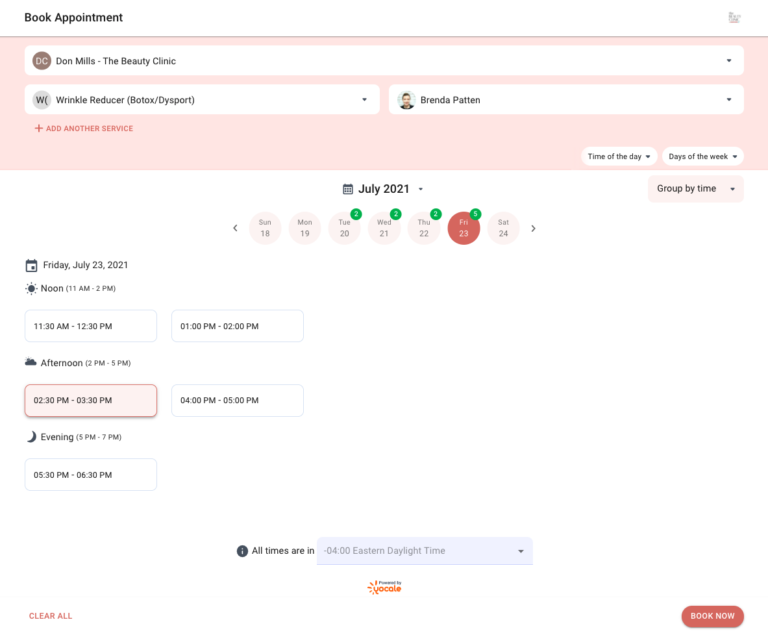Click the DC avatar beside Don Mills clinic
This screenshot has height=633, width=768.
pos(42,61)
